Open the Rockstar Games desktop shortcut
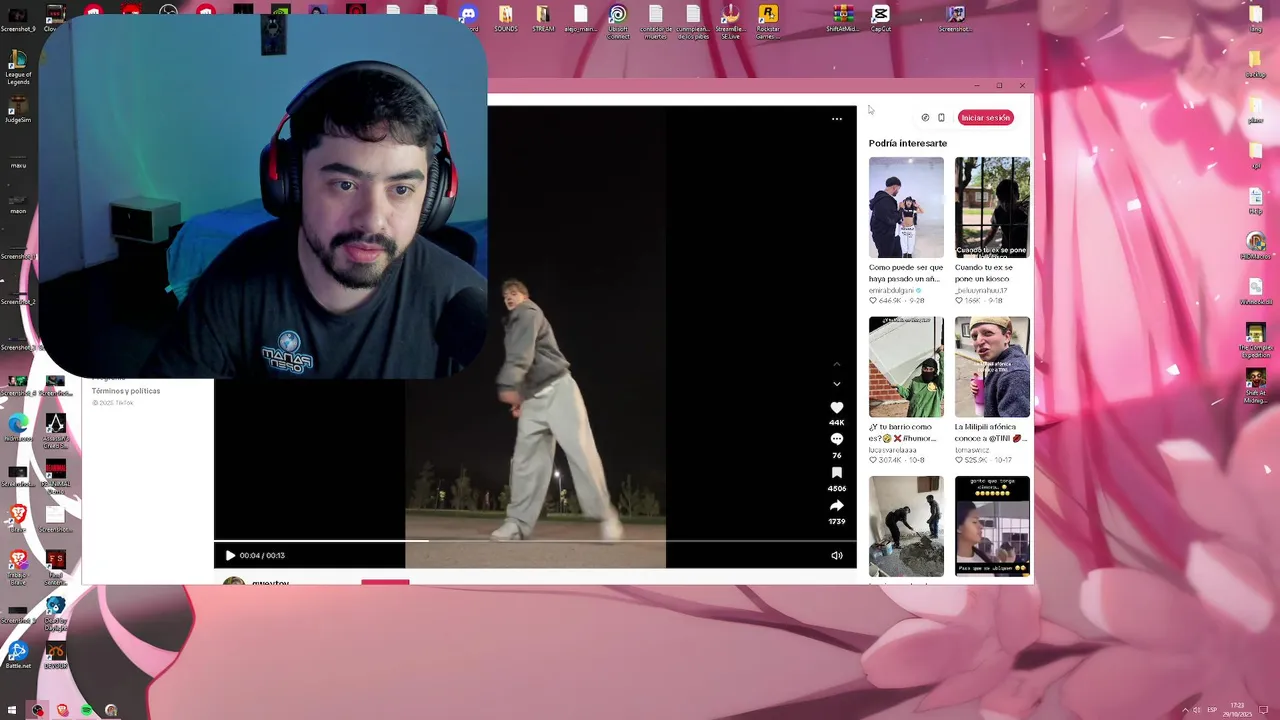 768,20
